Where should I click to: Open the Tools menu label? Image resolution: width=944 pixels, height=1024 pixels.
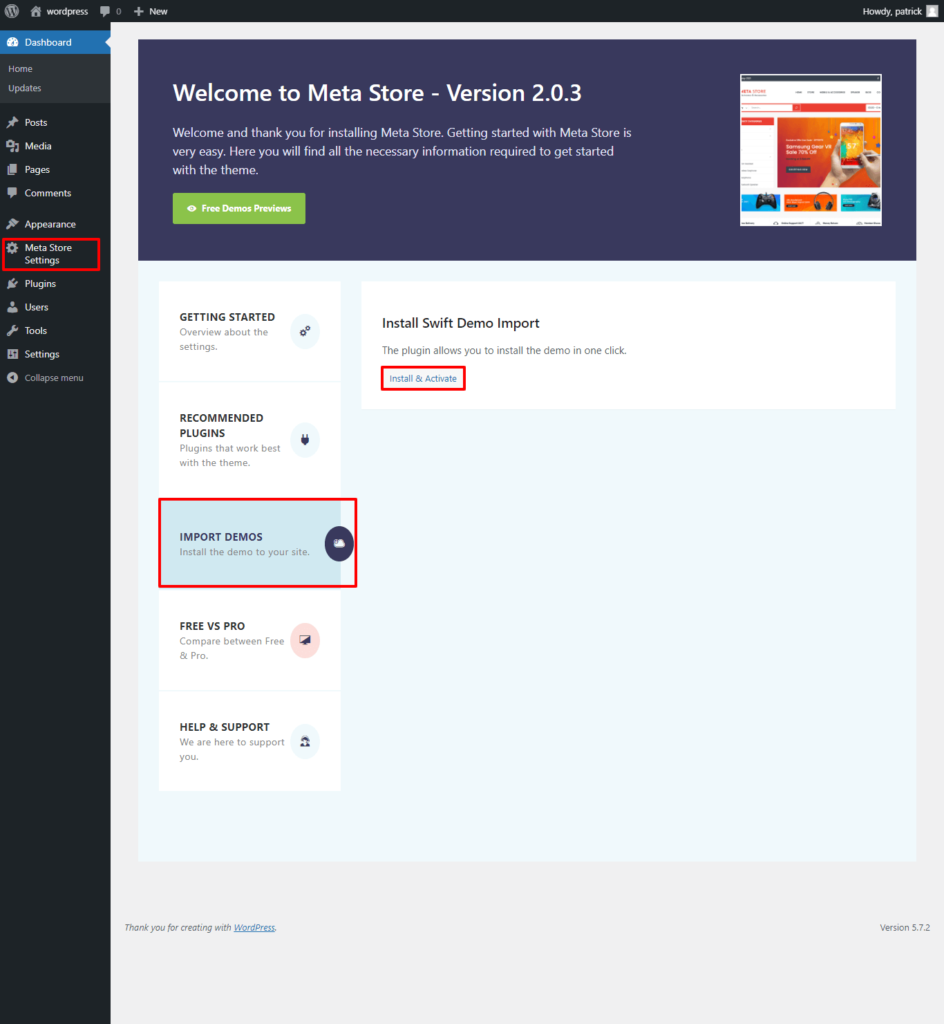(x=36, y=331)
